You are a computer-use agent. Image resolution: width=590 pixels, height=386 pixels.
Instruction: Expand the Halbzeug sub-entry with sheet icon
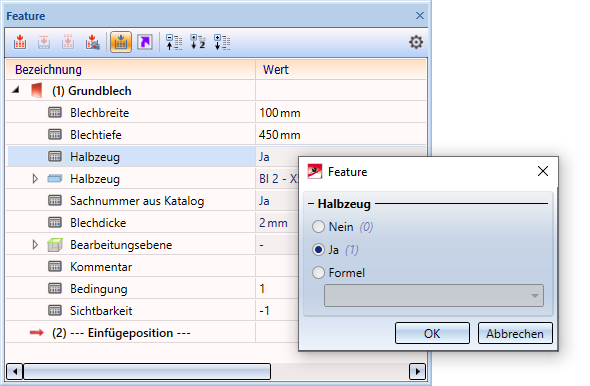(x=35, y=179)
